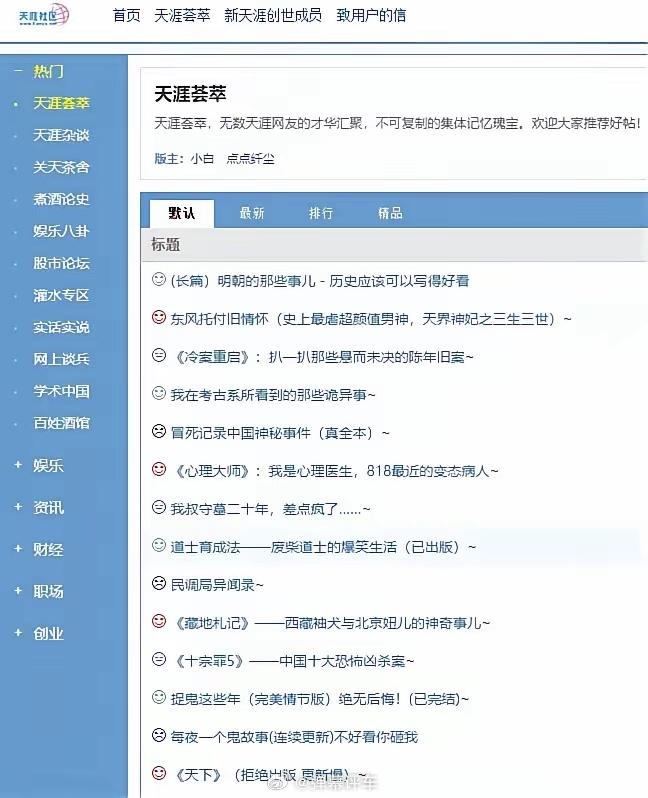Open 网上谈兵 board in sidebar
This screenshot has width=648, height=798.
[62, 359]
